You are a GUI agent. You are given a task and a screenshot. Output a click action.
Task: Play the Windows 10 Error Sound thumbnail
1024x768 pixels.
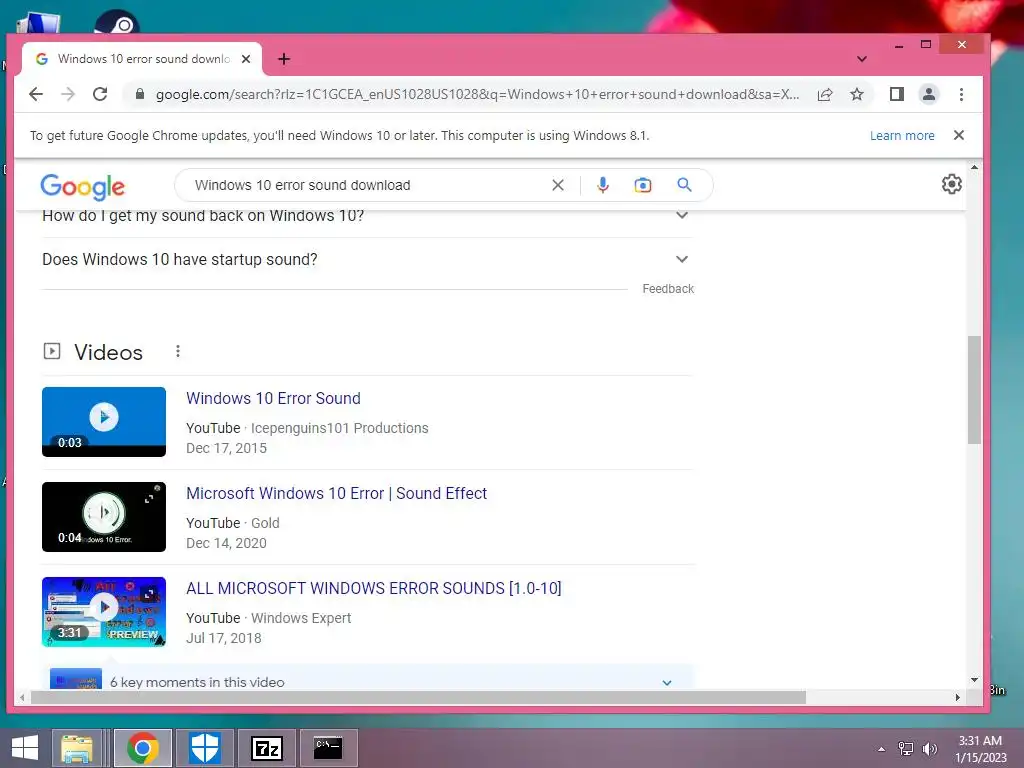pyautogui.click(x=104, y=421)
